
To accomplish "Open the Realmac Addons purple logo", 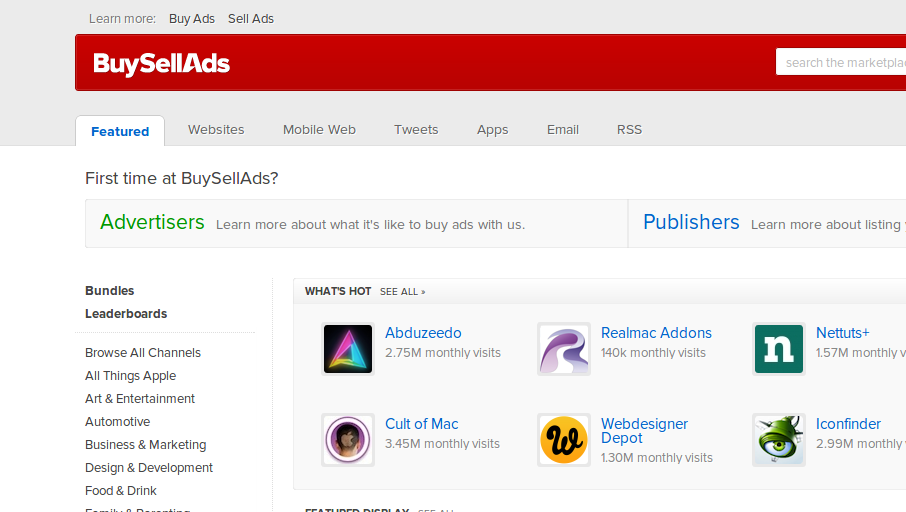I will point(564,349).
